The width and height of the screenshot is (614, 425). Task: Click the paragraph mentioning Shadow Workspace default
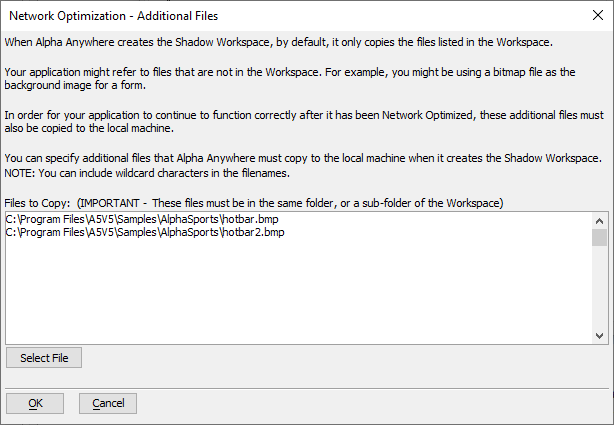tap(278, 42)
